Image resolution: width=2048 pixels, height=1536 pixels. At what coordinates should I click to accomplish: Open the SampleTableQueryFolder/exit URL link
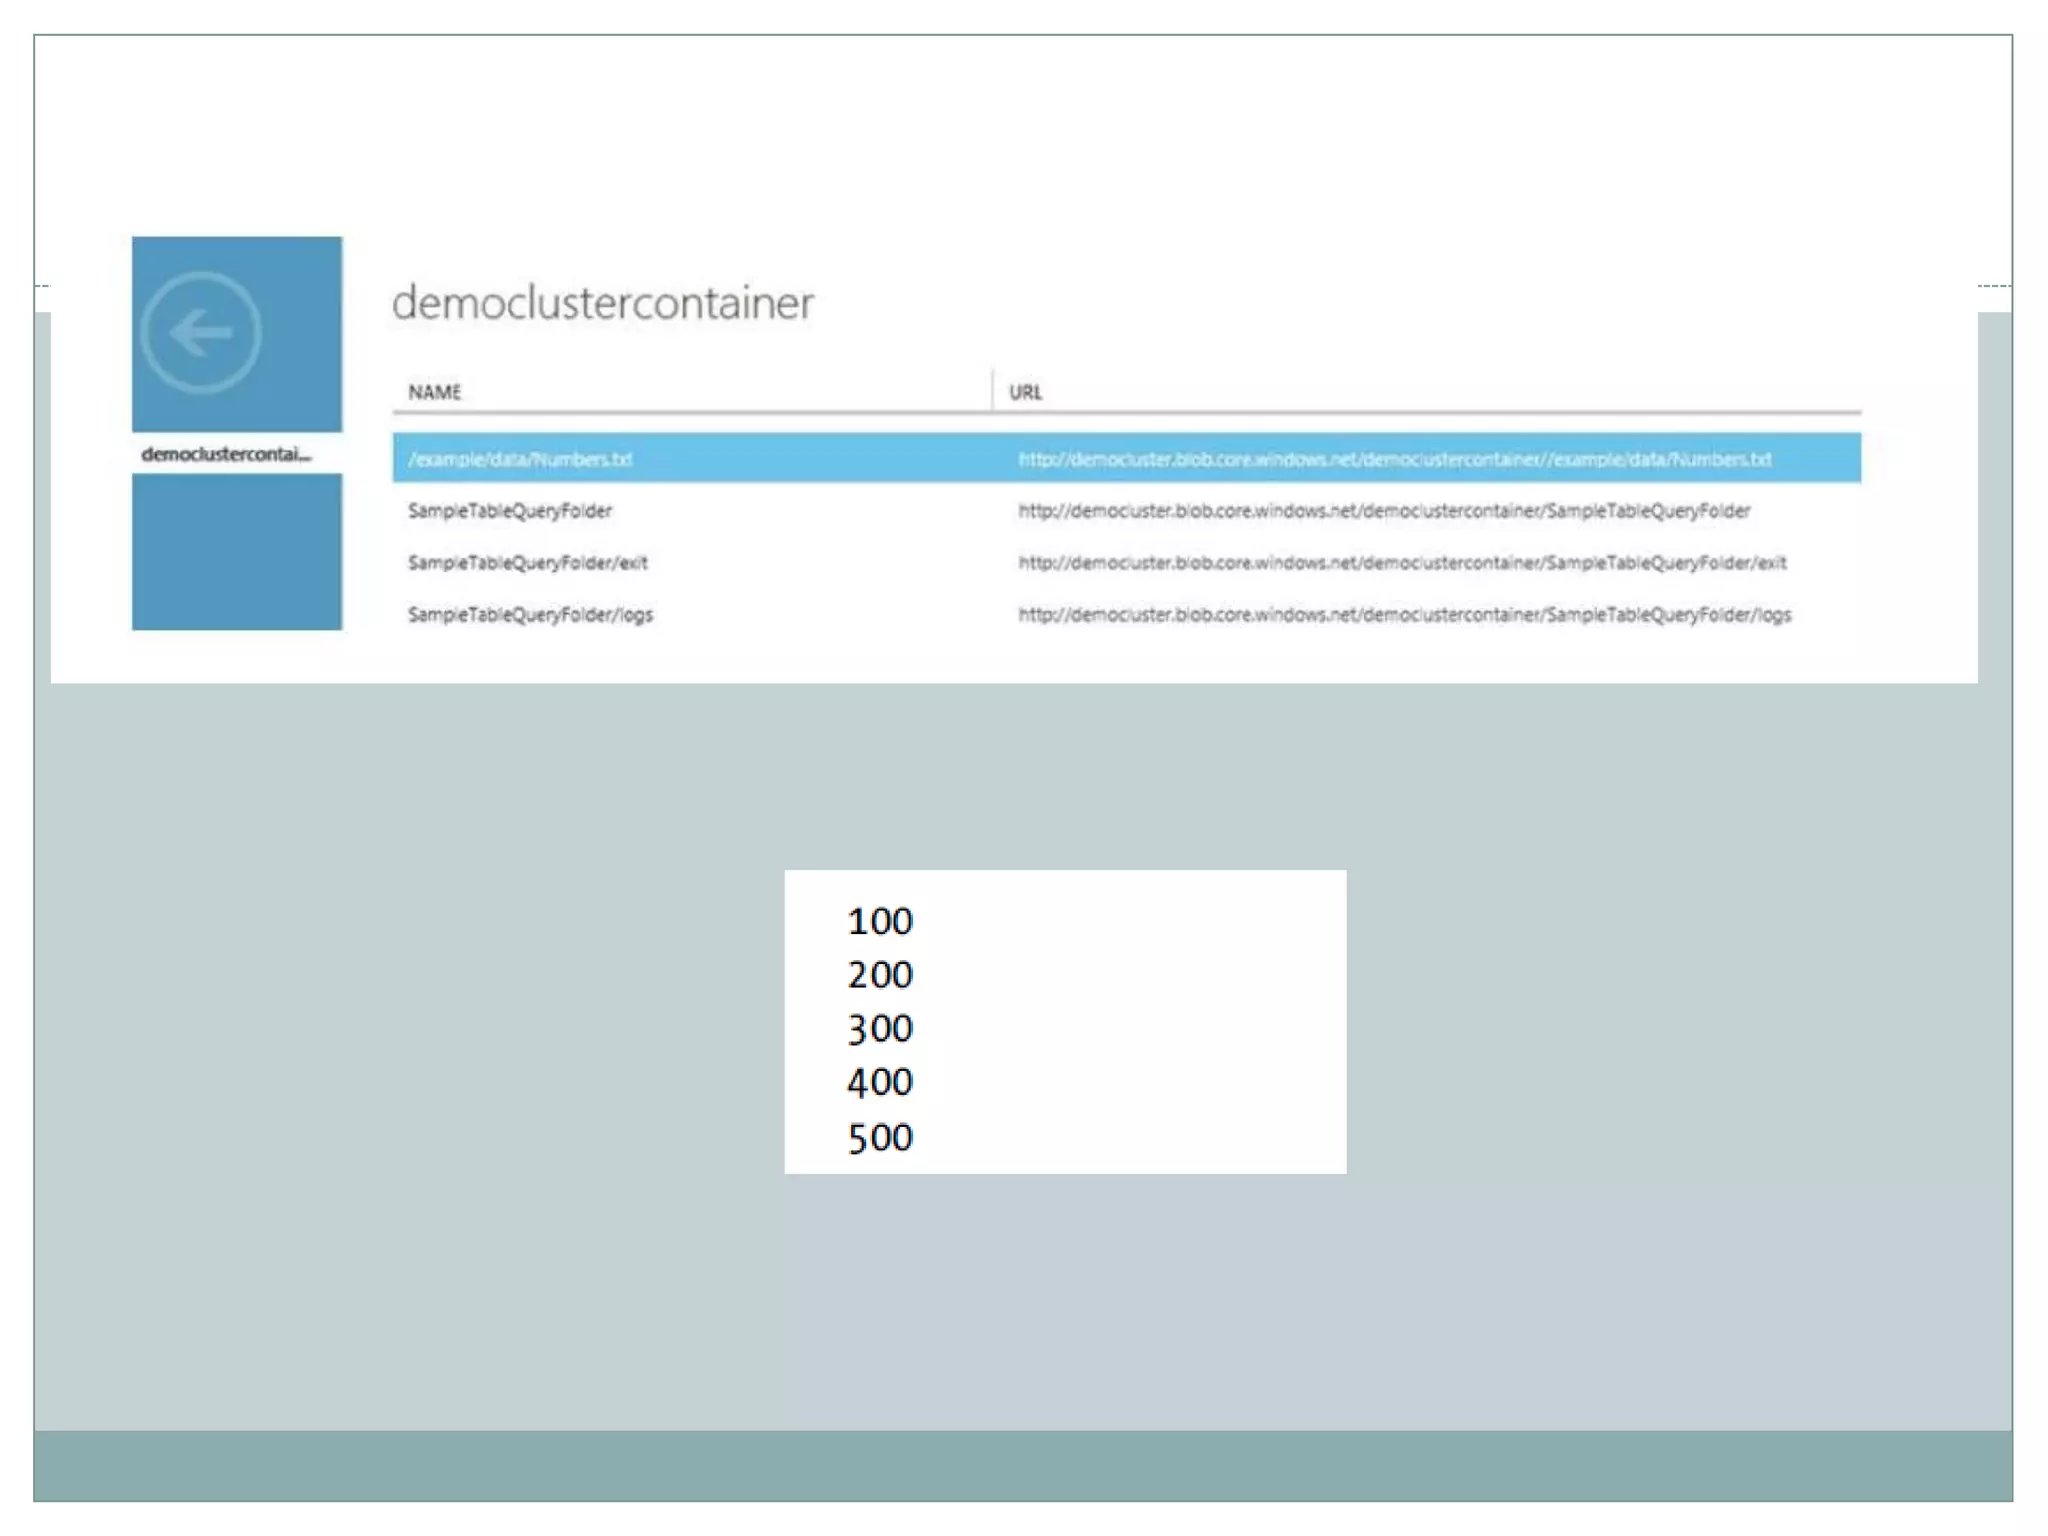point(1402,563)
